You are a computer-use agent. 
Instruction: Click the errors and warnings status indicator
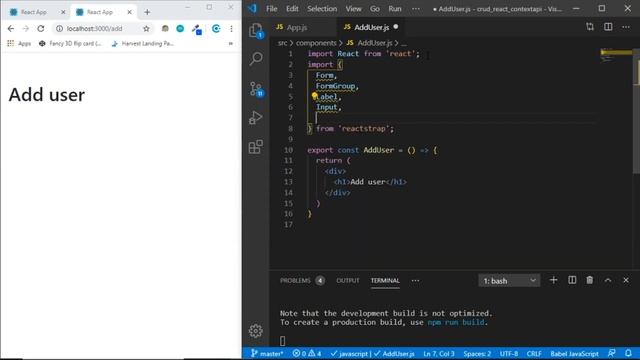tap(307, 353)
